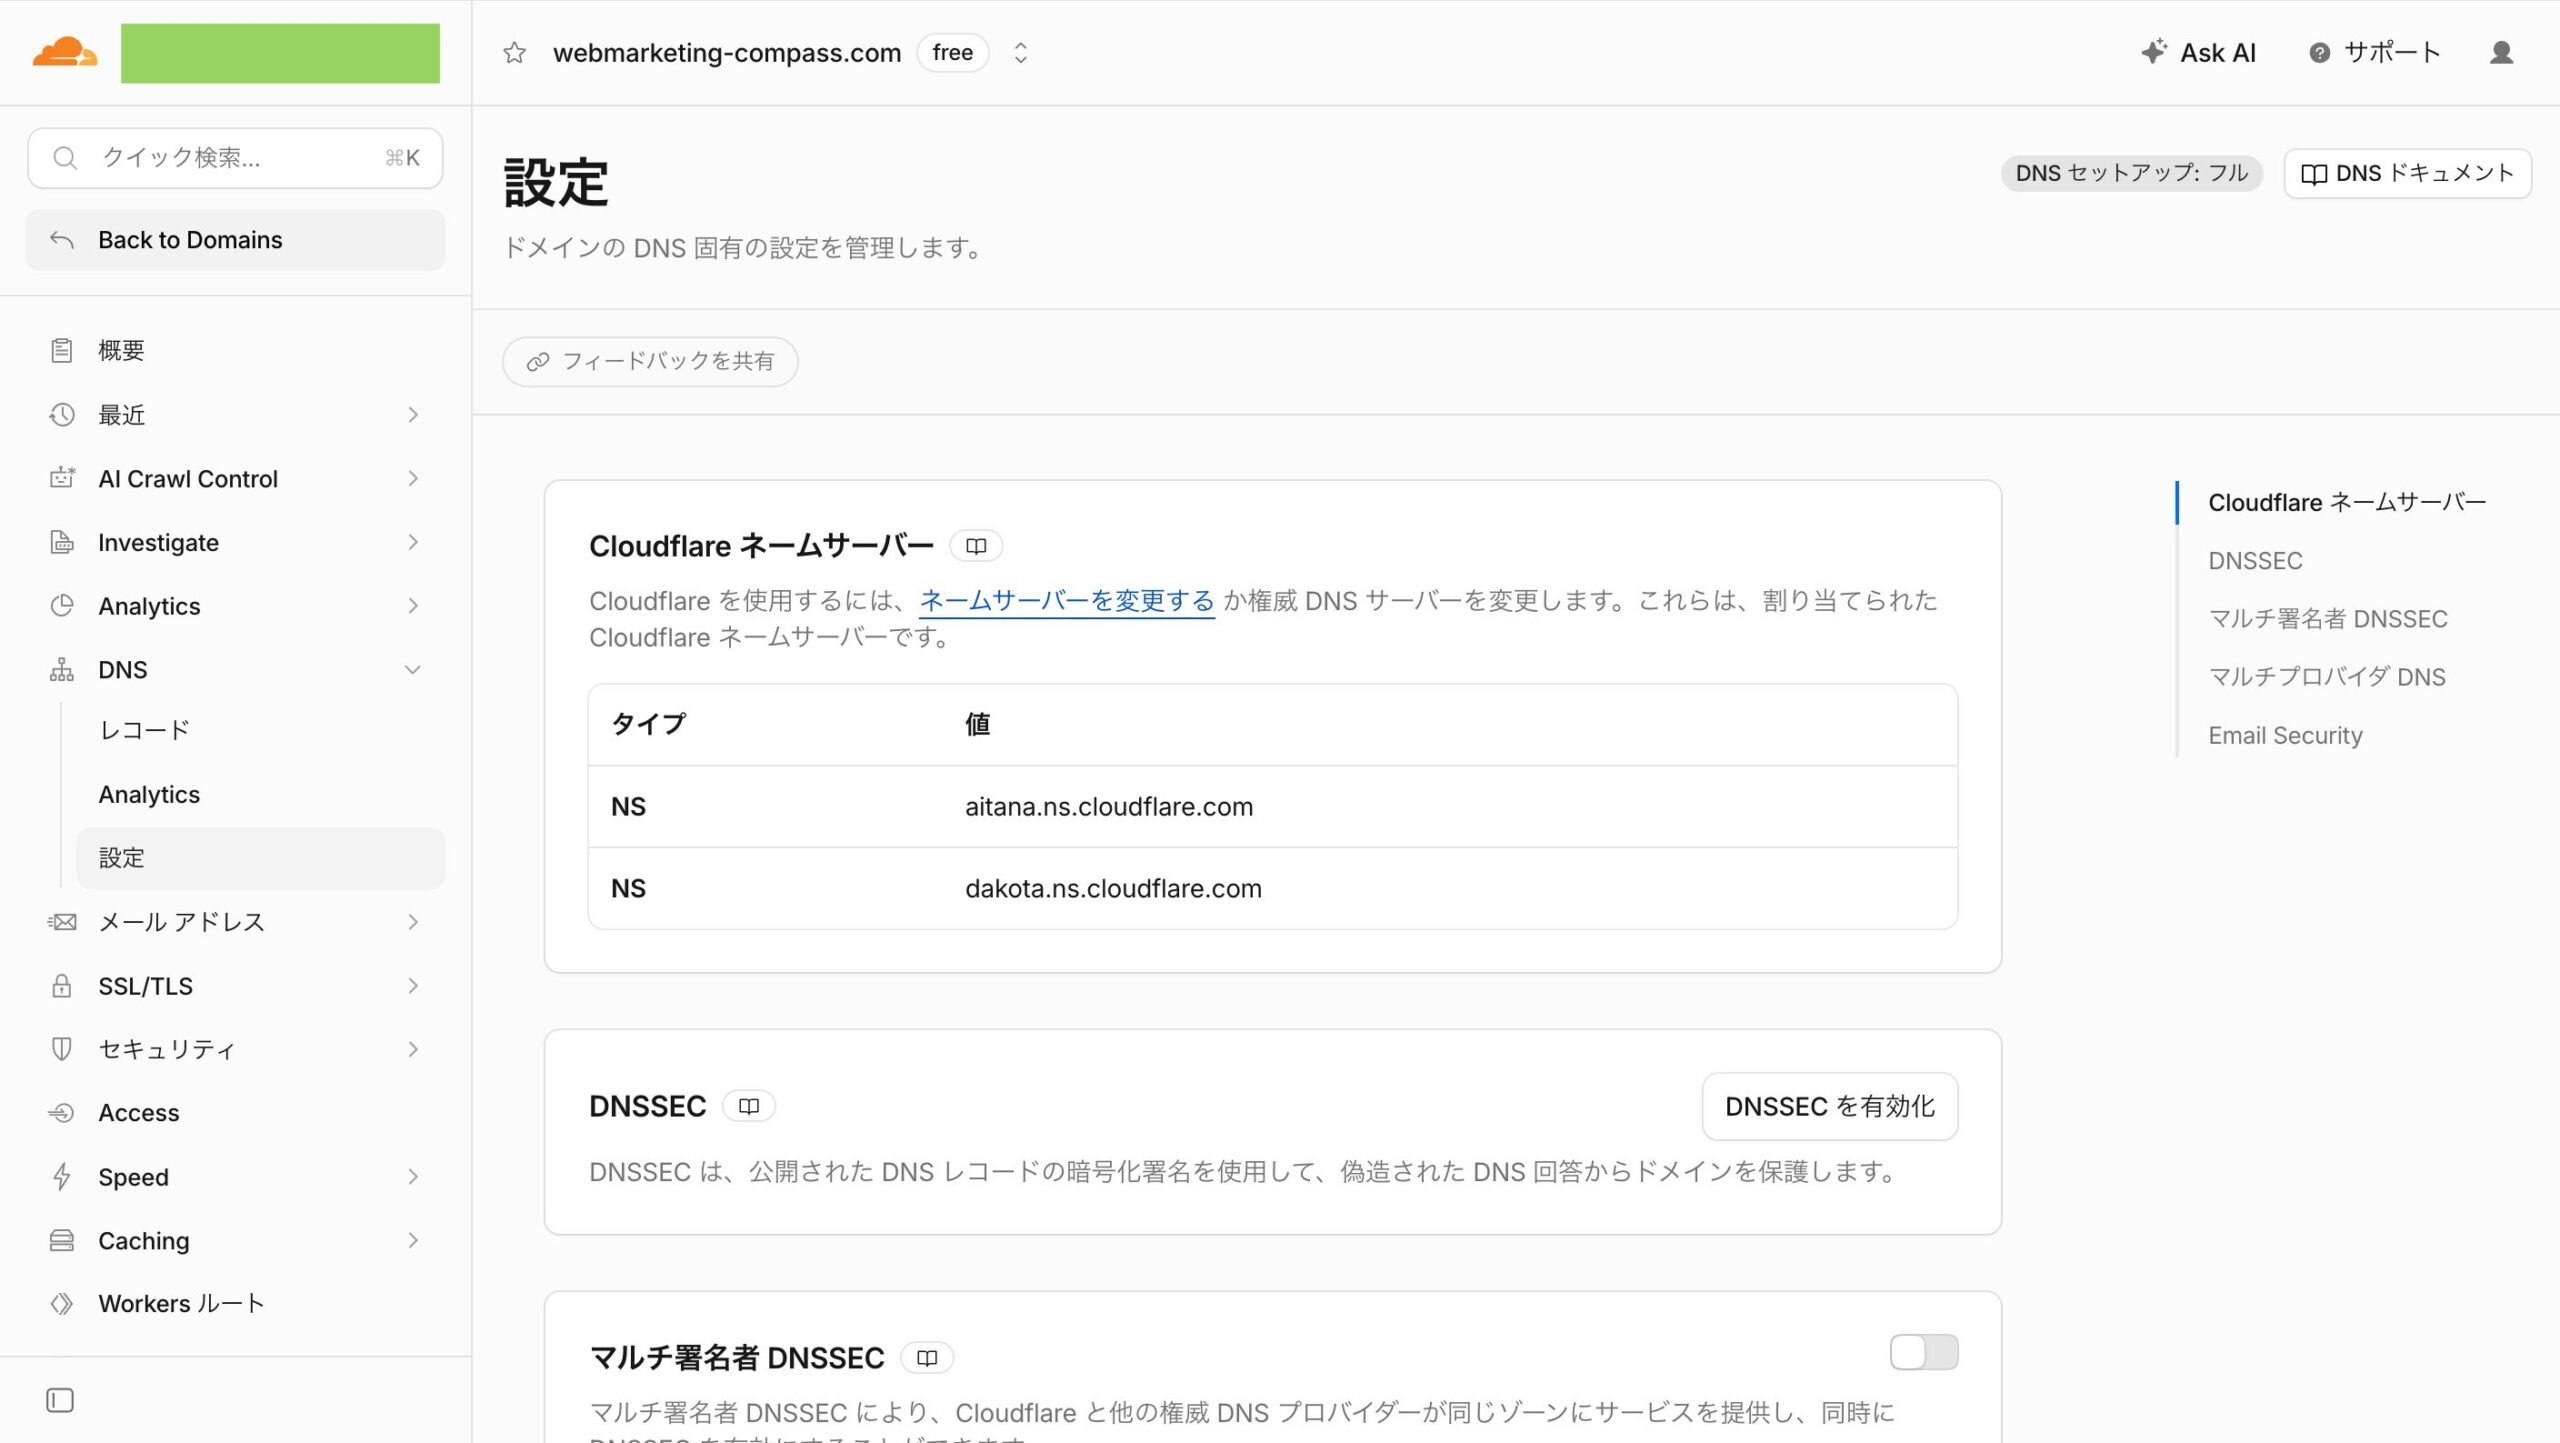Open the user profile icon
Viewport: 2560px width, 1443px height.
[x=2501, y=52]
